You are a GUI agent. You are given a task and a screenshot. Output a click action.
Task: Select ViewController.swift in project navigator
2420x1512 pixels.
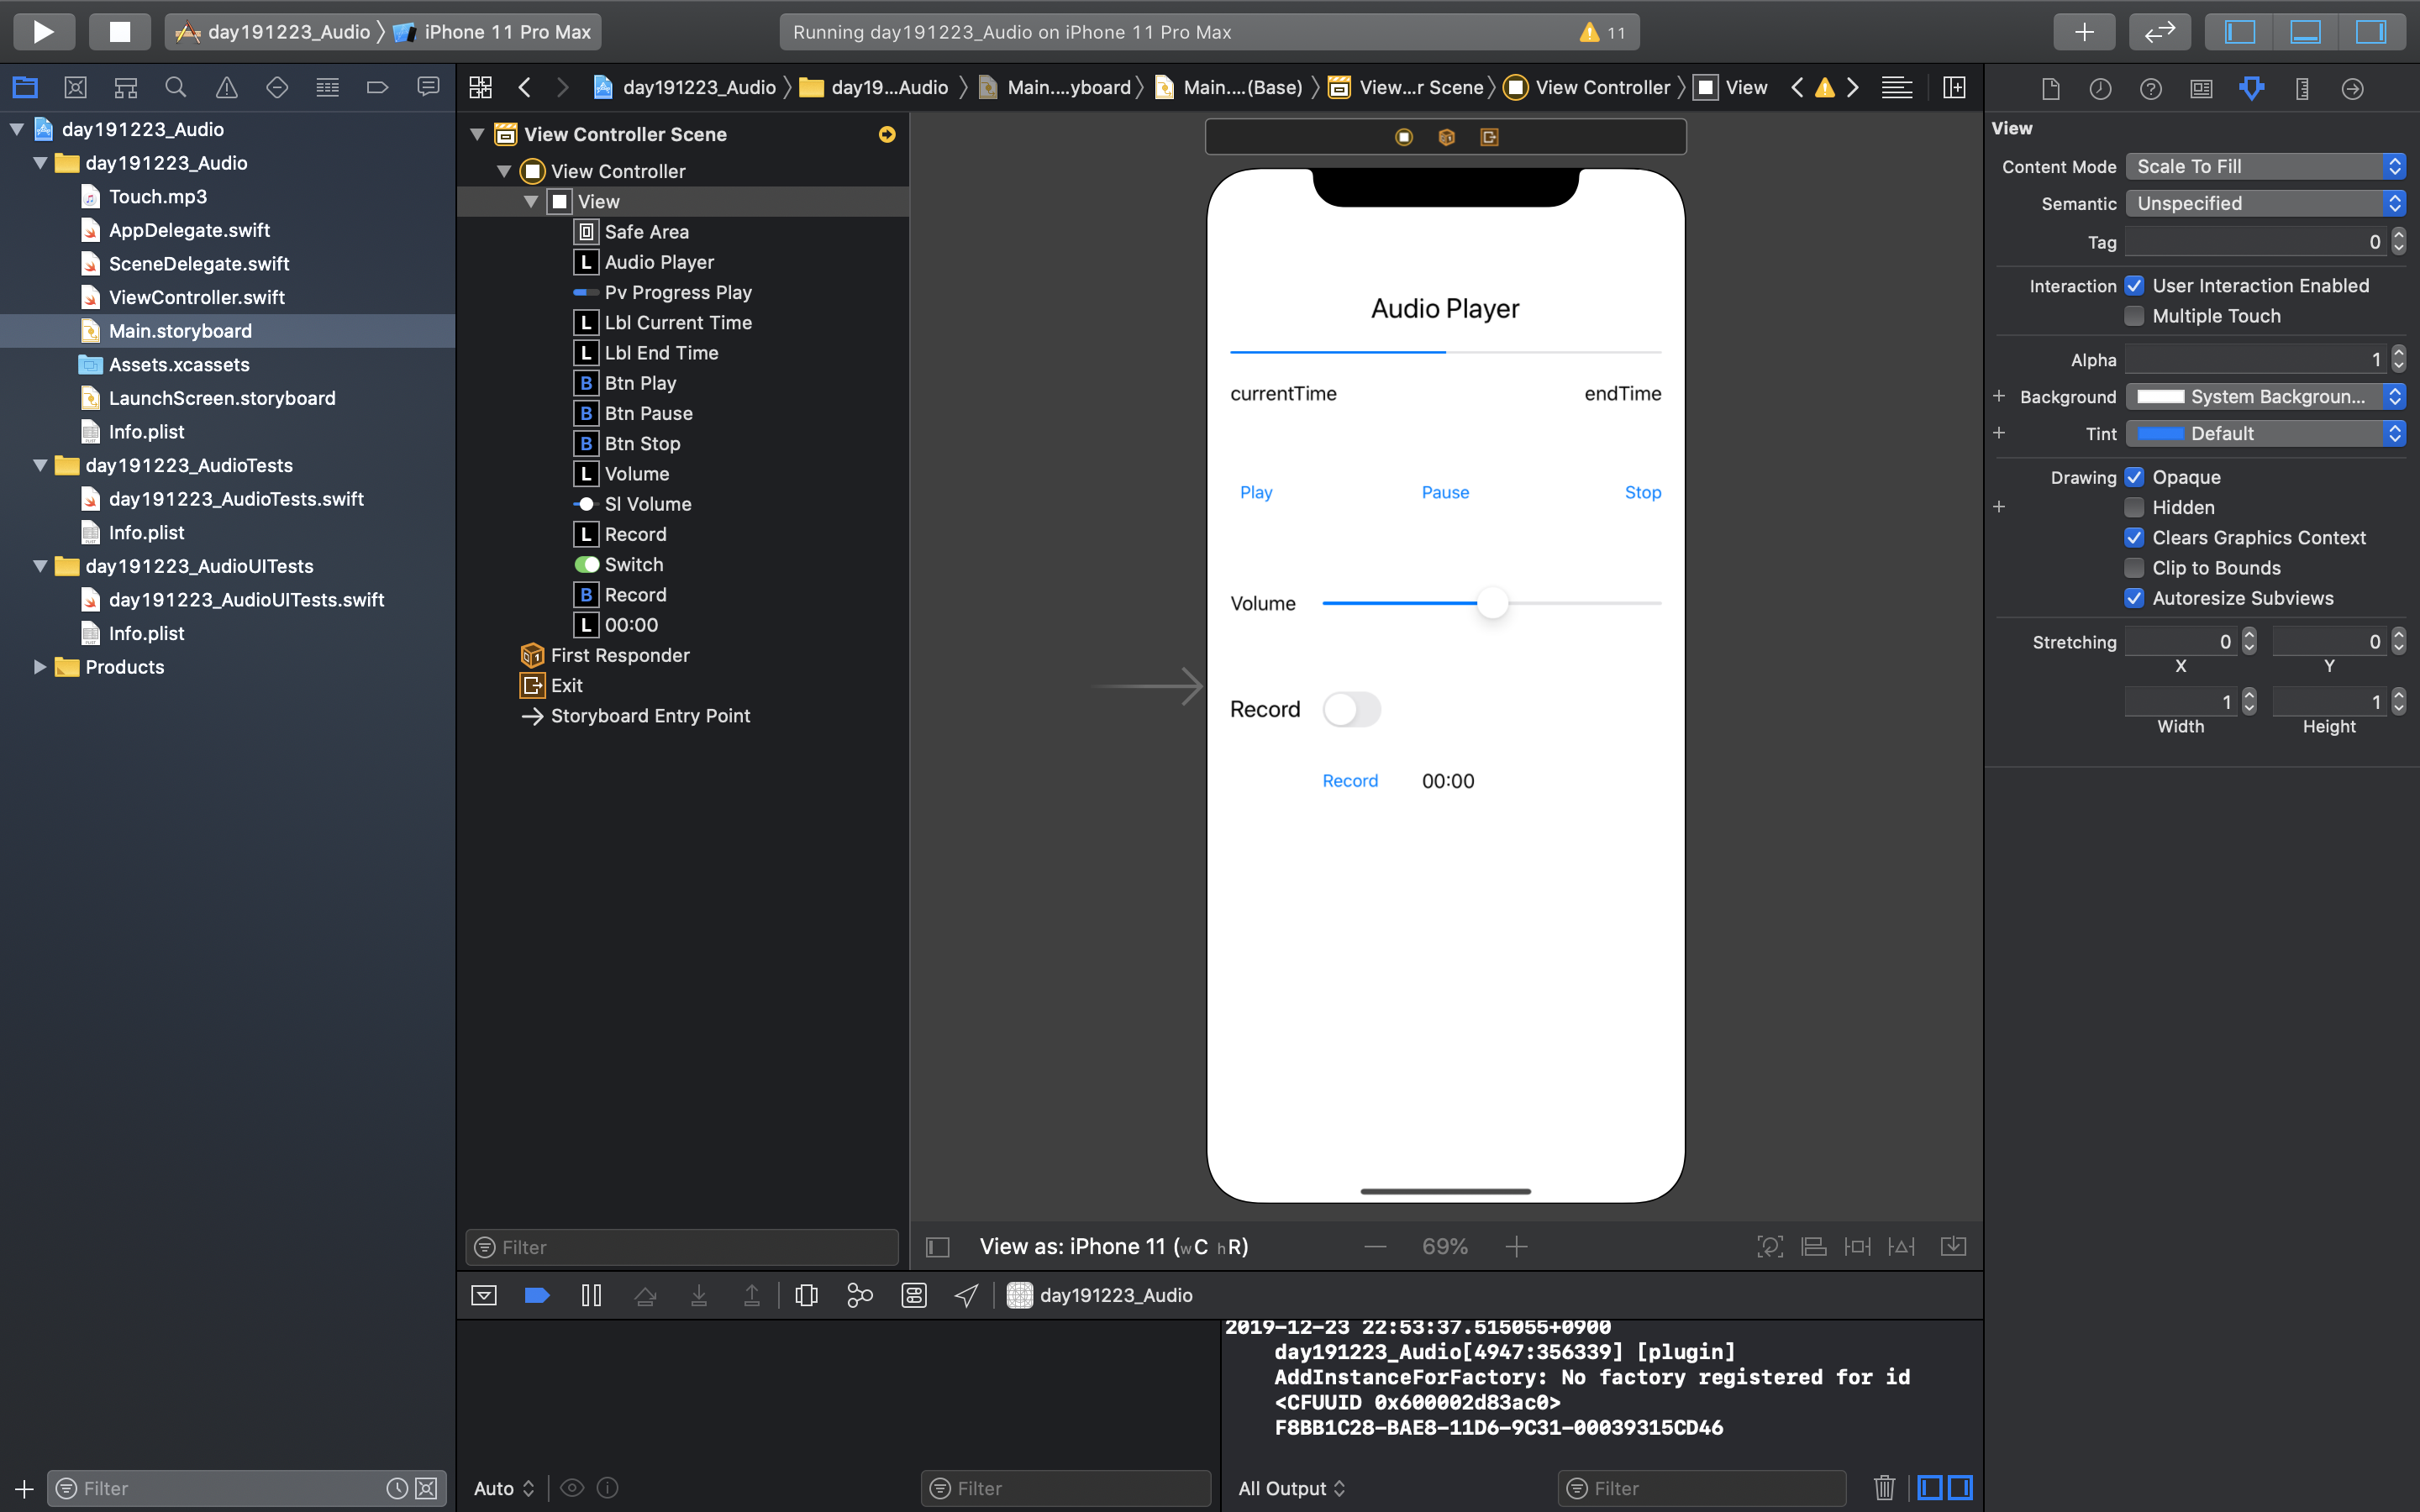tap(196, 297)
